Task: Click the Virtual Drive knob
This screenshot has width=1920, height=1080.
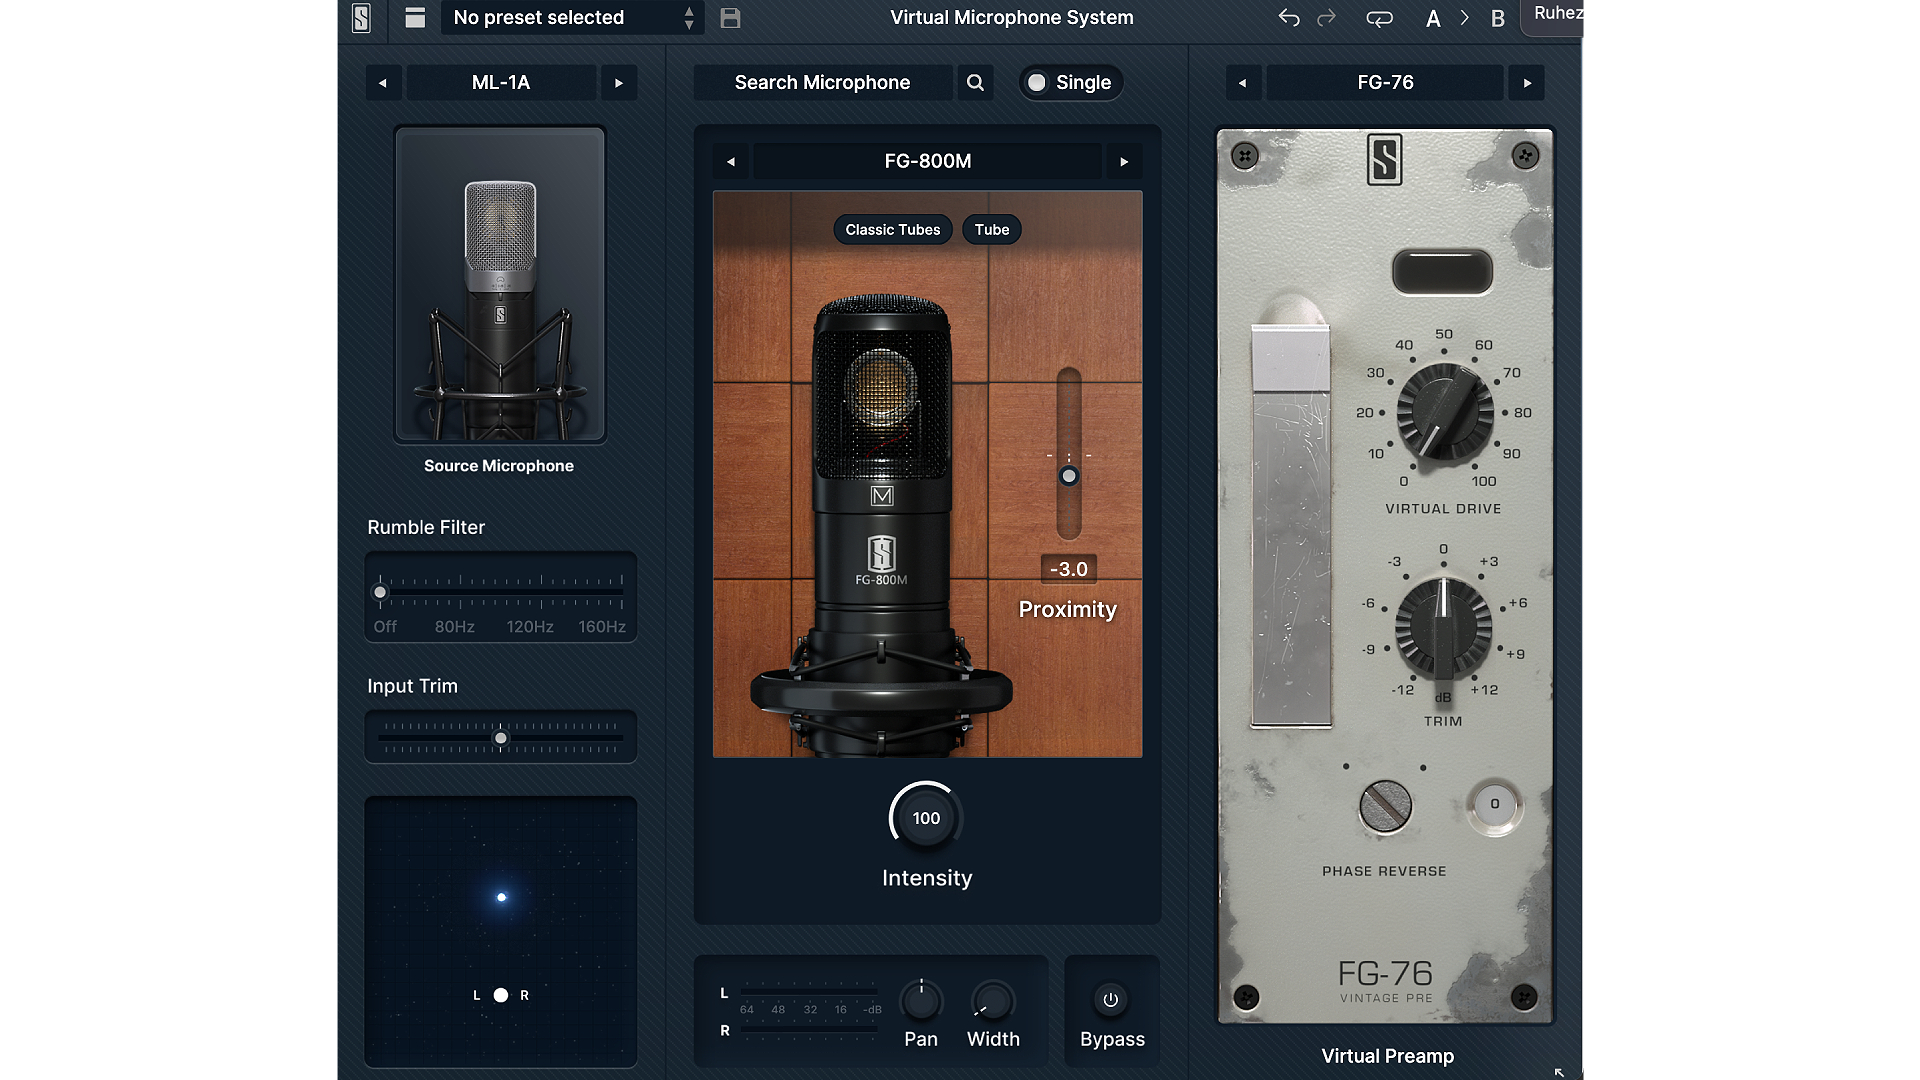Action: pyautogui.click(x=1444, y=412)
